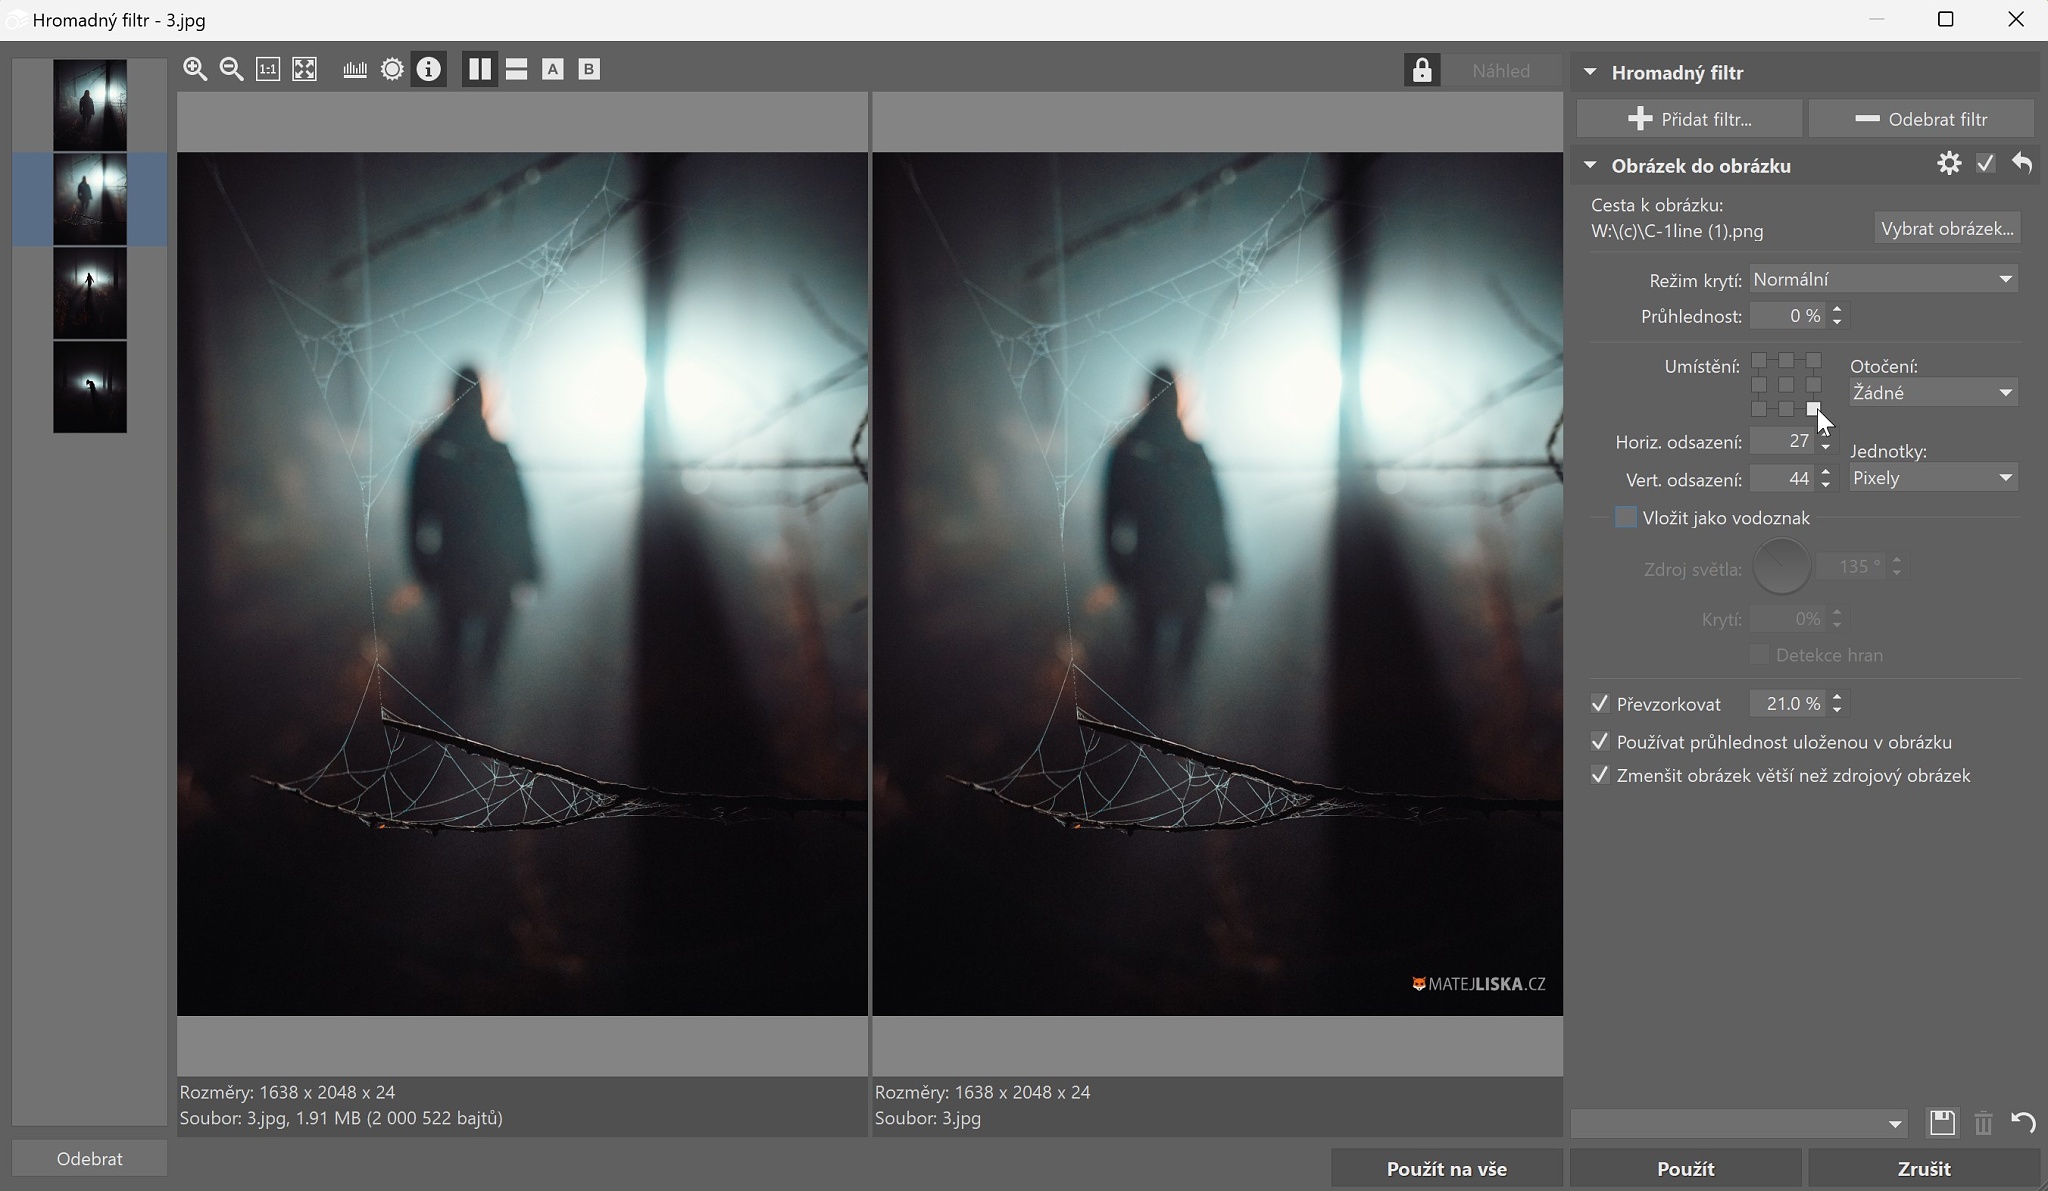
Task: Switch to side-by-side vertical split view
Action: click(480, 69)
